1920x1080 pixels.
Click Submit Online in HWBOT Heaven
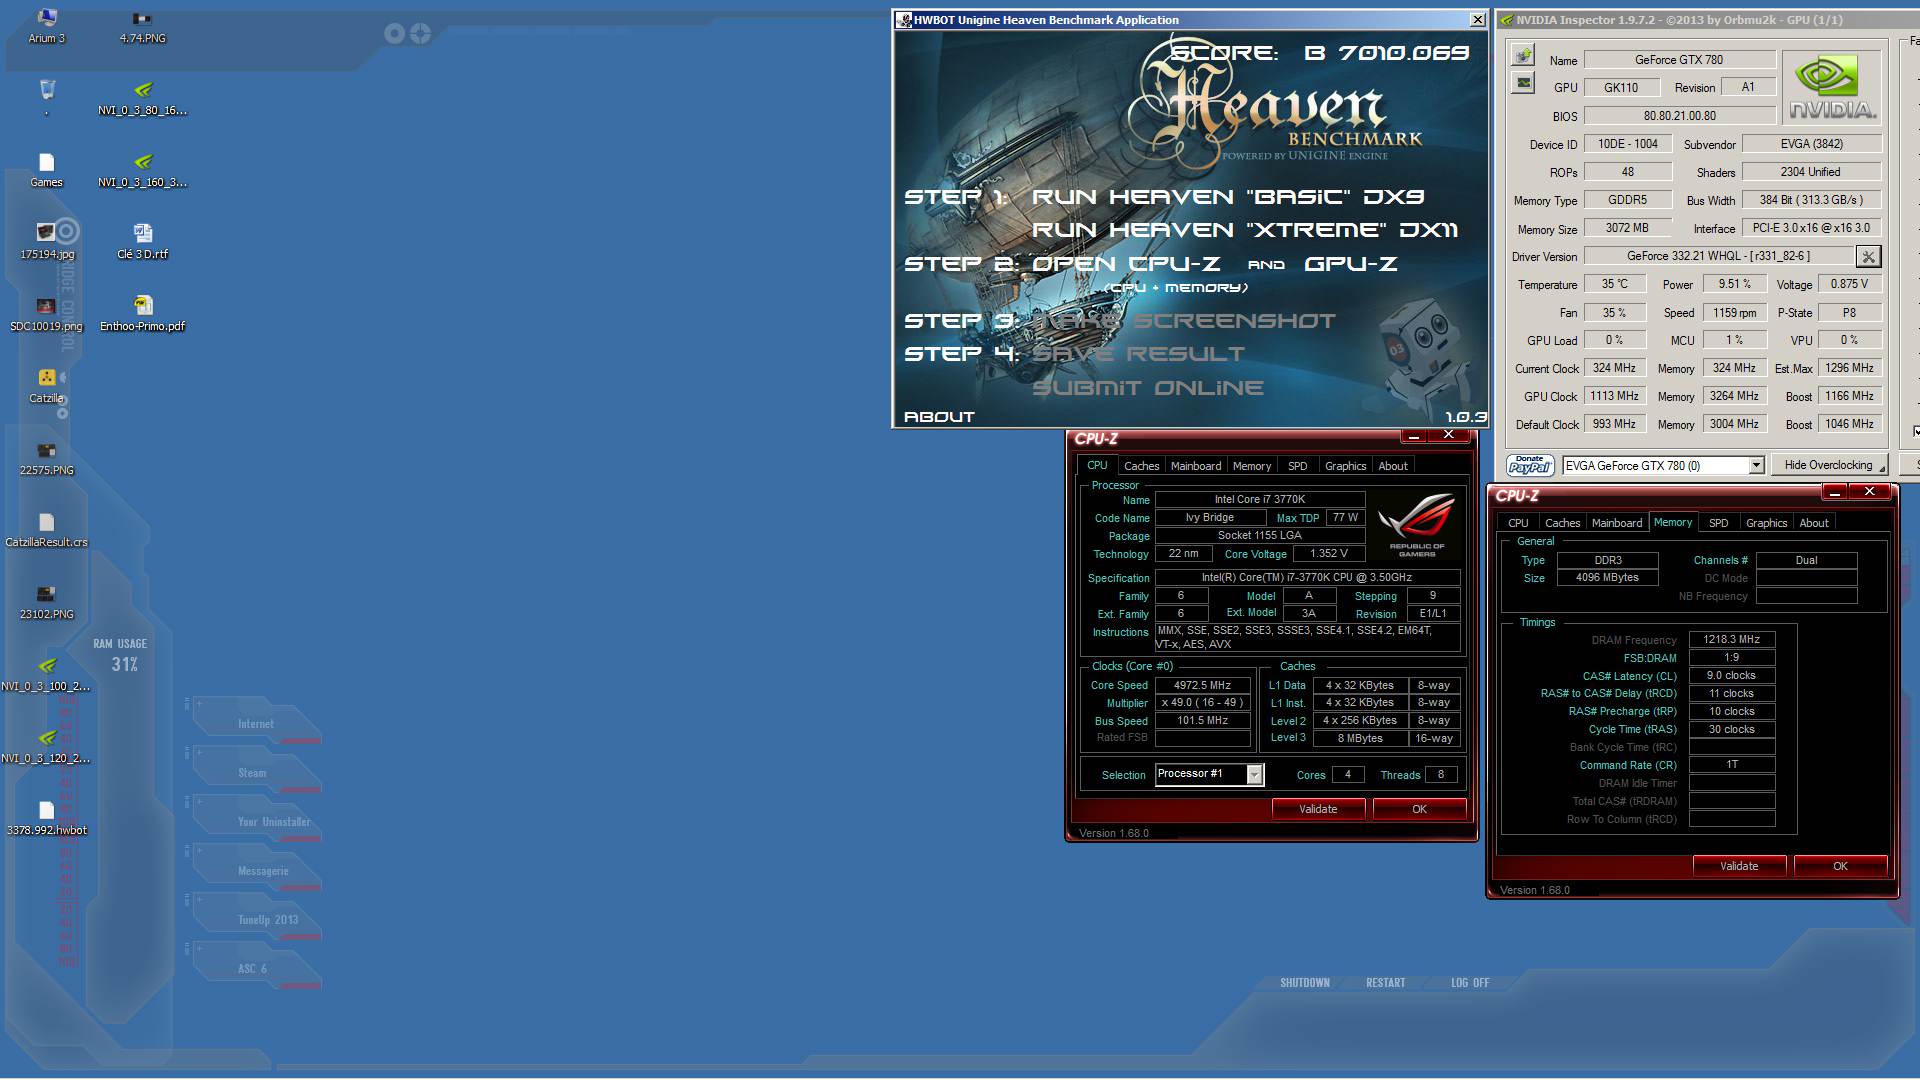[x=1148, y=388]
